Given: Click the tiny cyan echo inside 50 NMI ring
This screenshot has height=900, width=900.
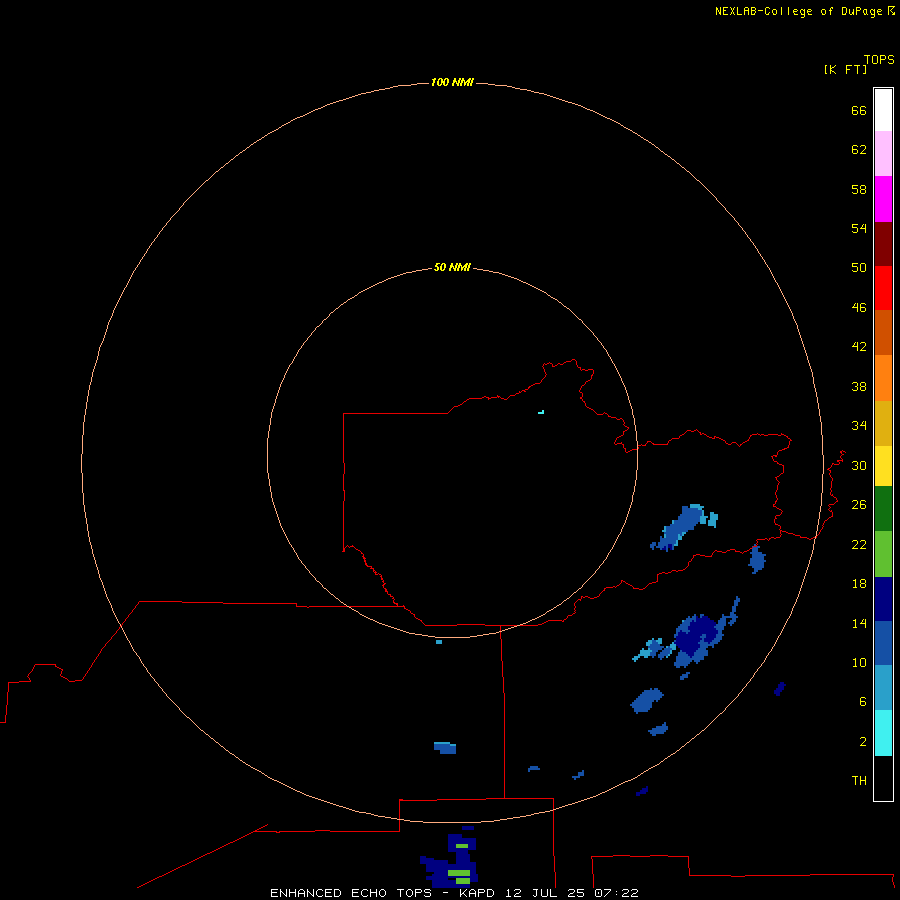Looking at the screenshot, I should [x=541, y=412].
